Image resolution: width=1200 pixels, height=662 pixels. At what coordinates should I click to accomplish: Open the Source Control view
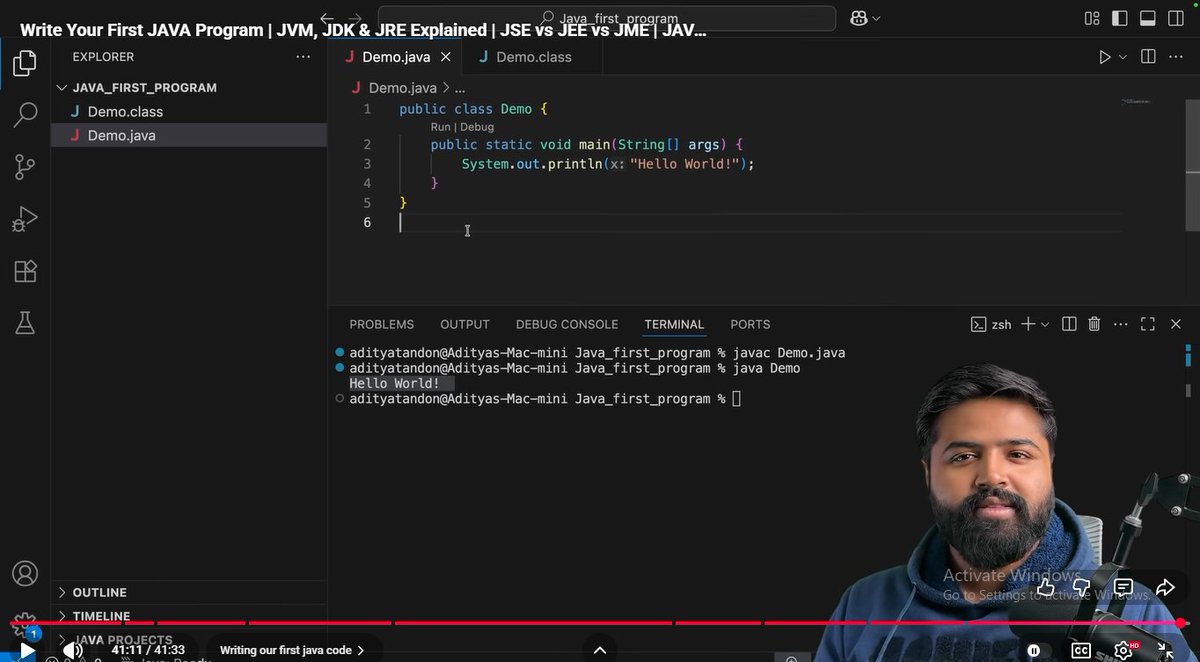click(x=25, y=167)
